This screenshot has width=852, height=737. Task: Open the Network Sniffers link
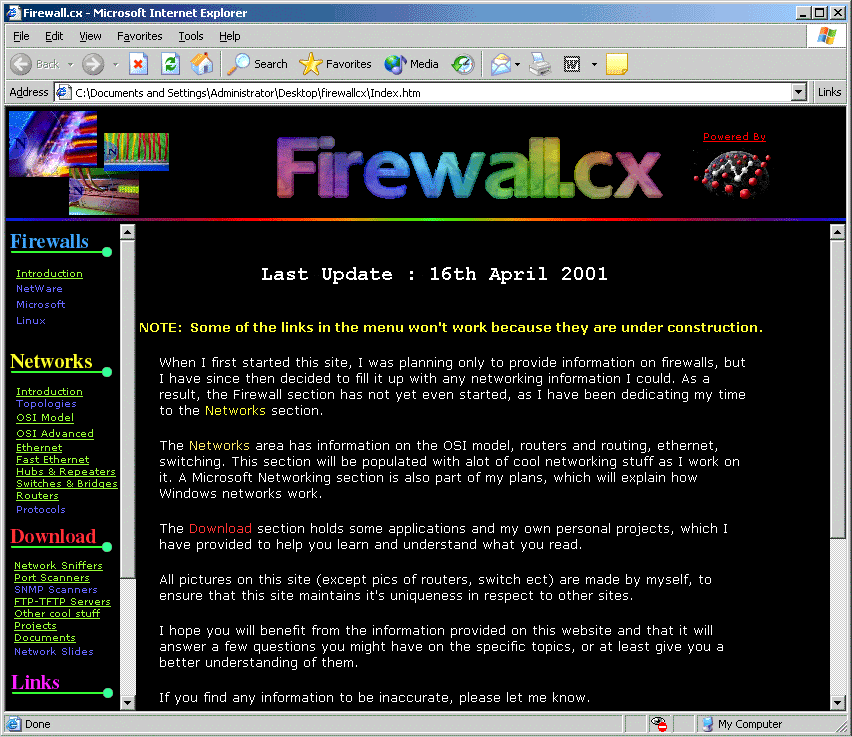point(58,565)
